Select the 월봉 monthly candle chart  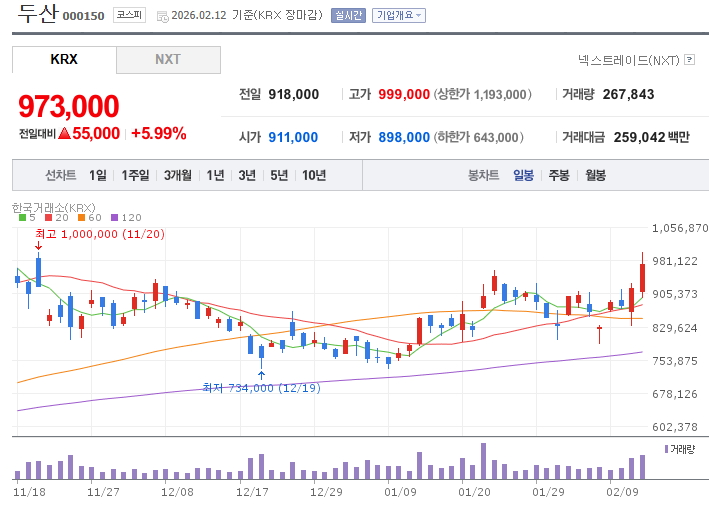pyautogui.click(x=596, y=175)
